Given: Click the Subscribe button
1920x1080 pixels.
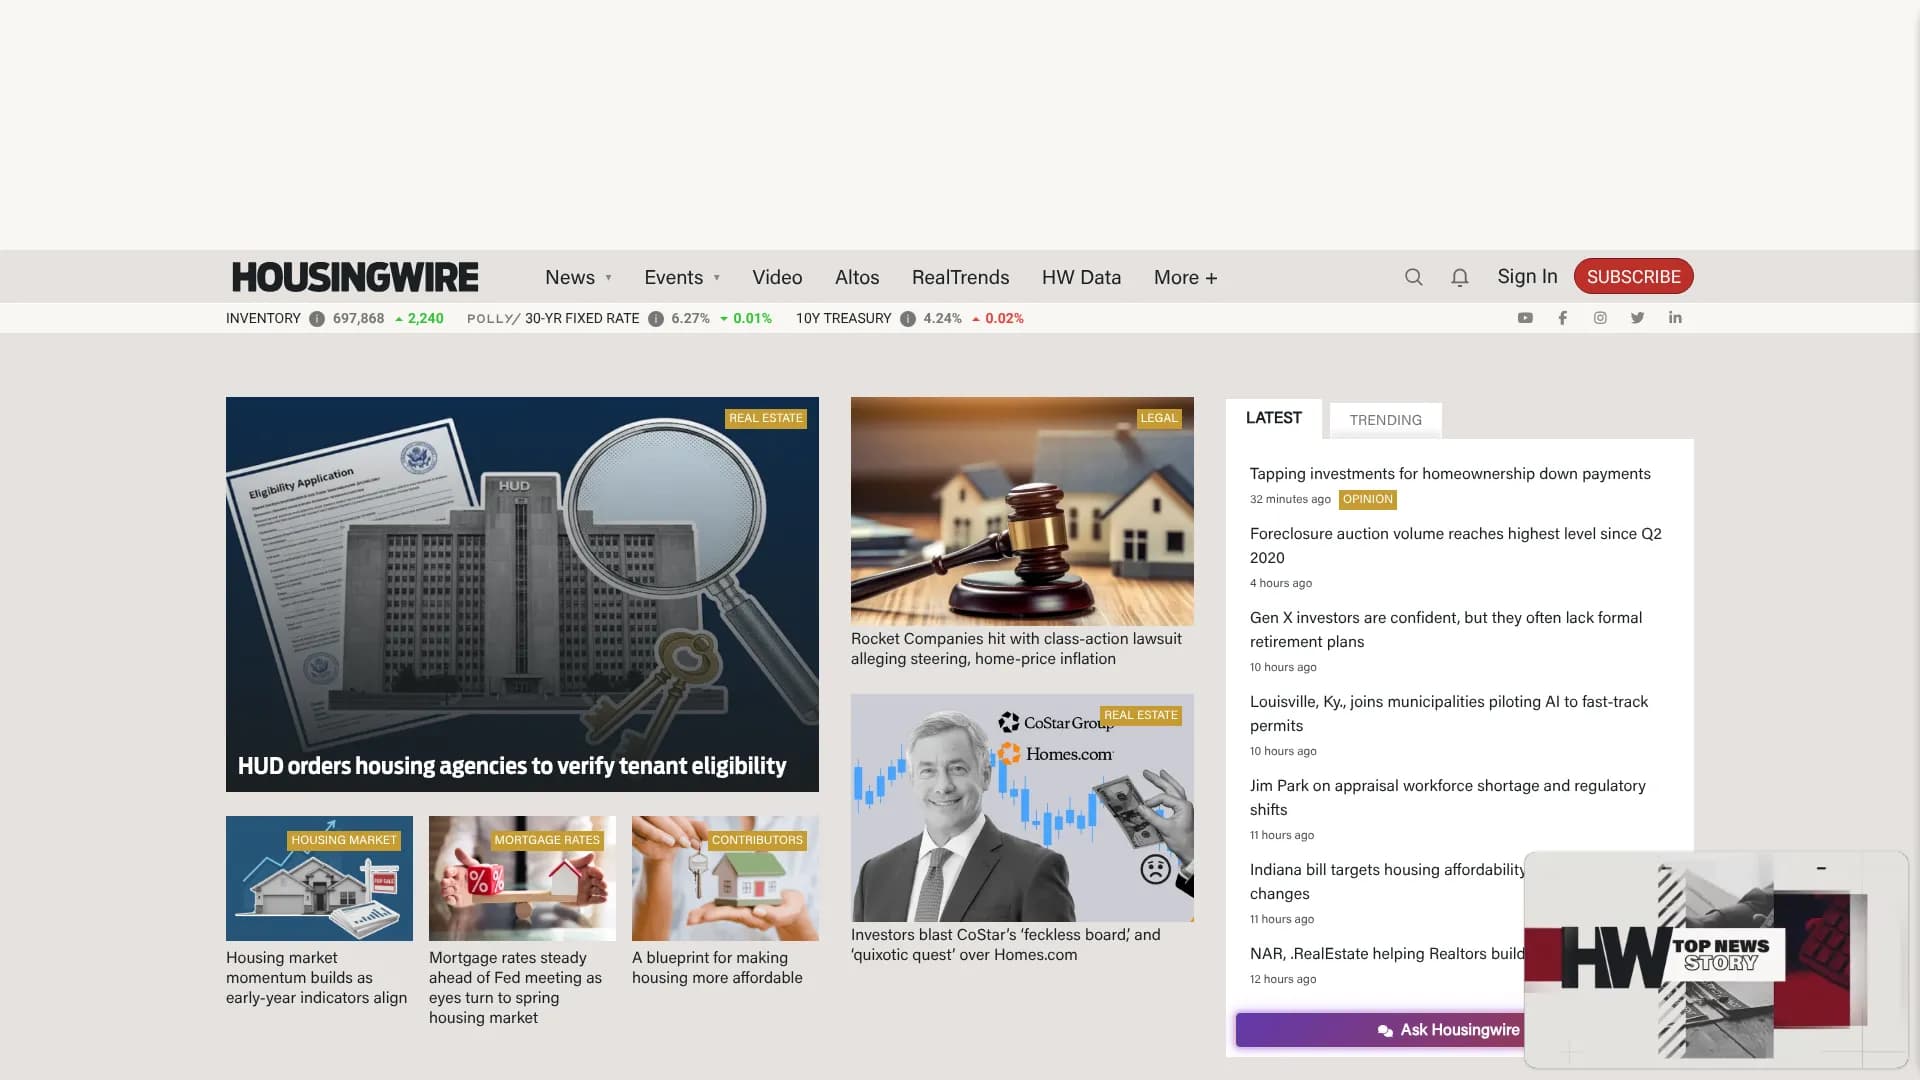Looking at the screenshot, I should 1633,277.
